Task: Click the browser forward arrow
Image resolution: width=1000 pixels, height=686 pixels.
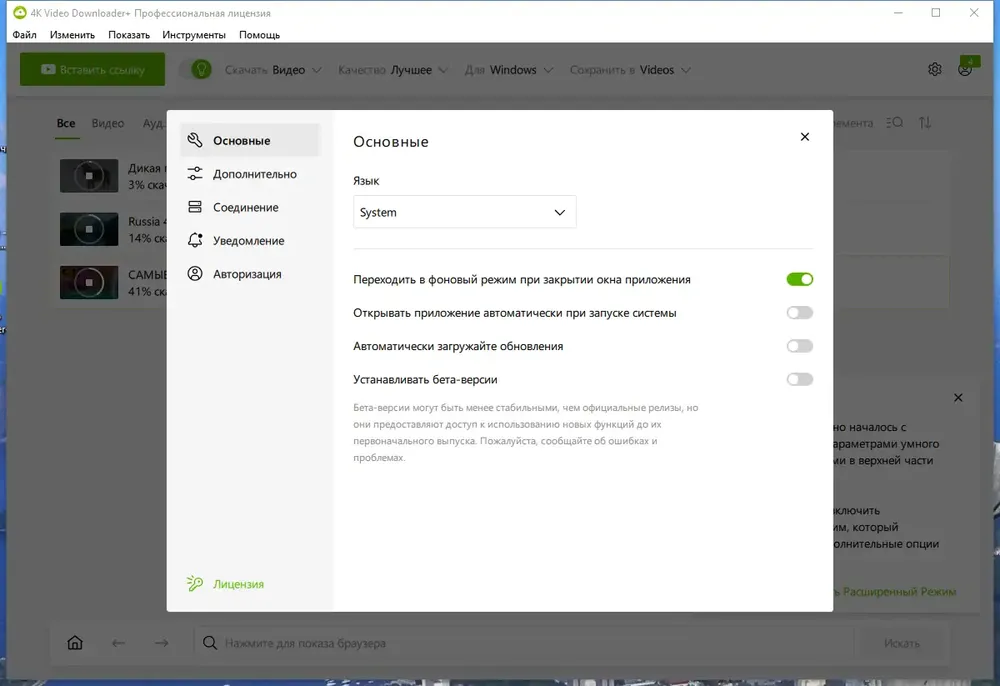Action: (x=161, y=643)
